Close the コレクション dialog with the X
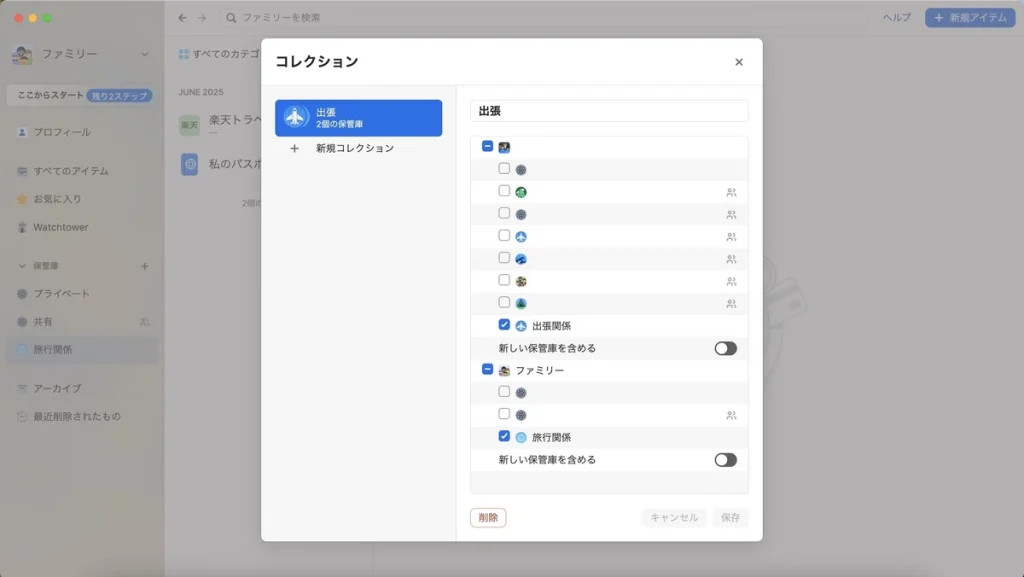Viewport: 1024px width, 577px height. tap(739, 62)
